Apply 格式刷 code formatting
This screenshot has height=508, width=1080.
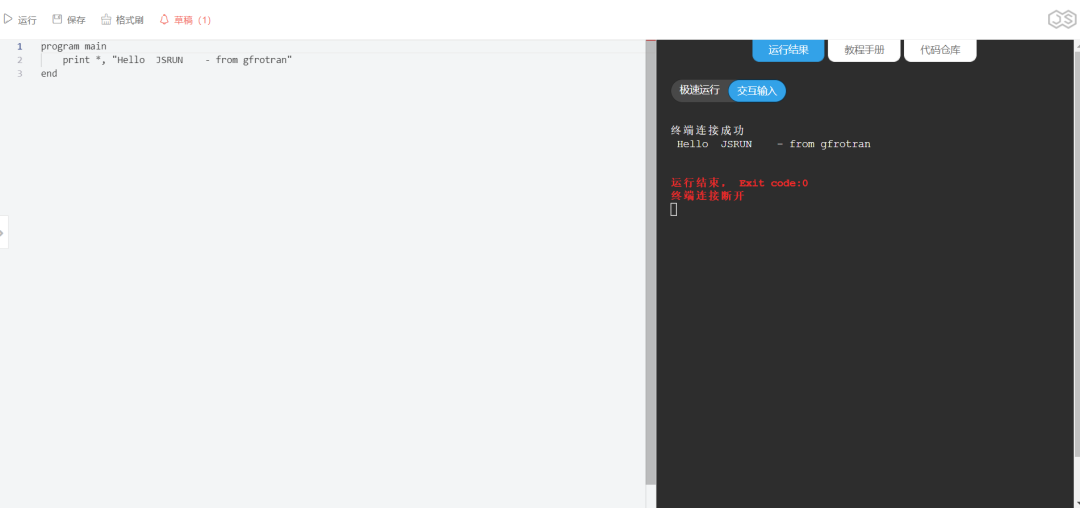tap(129, 20)
